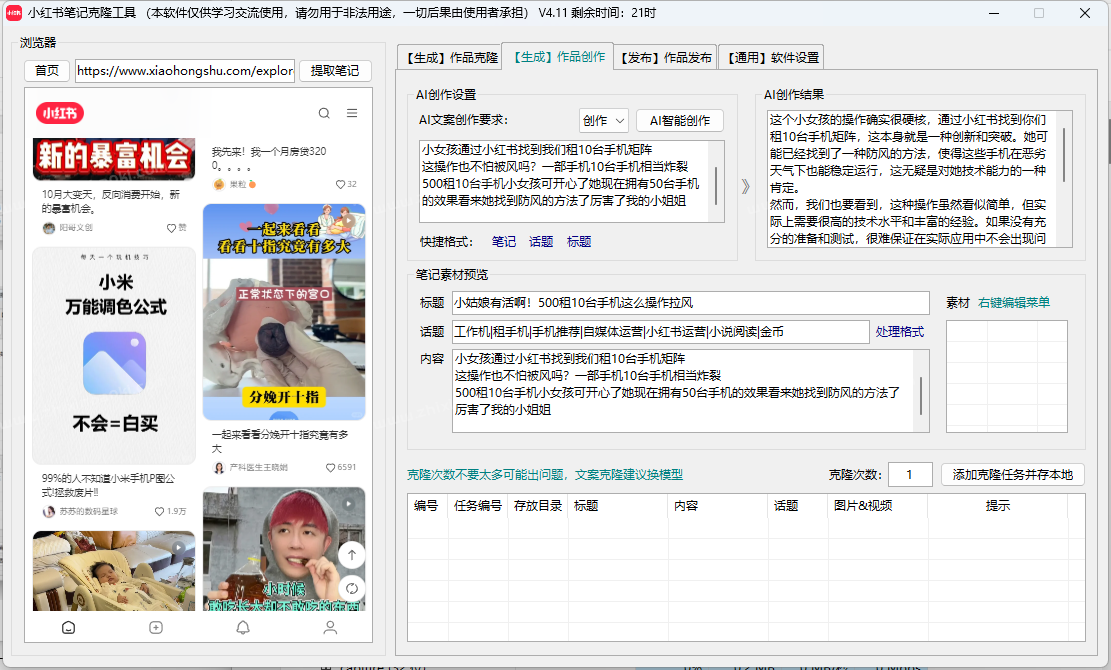Screen dimensions: 1111x670
Task: Click the scroll-to-top arrow in the feed
Action: point(351,553)
